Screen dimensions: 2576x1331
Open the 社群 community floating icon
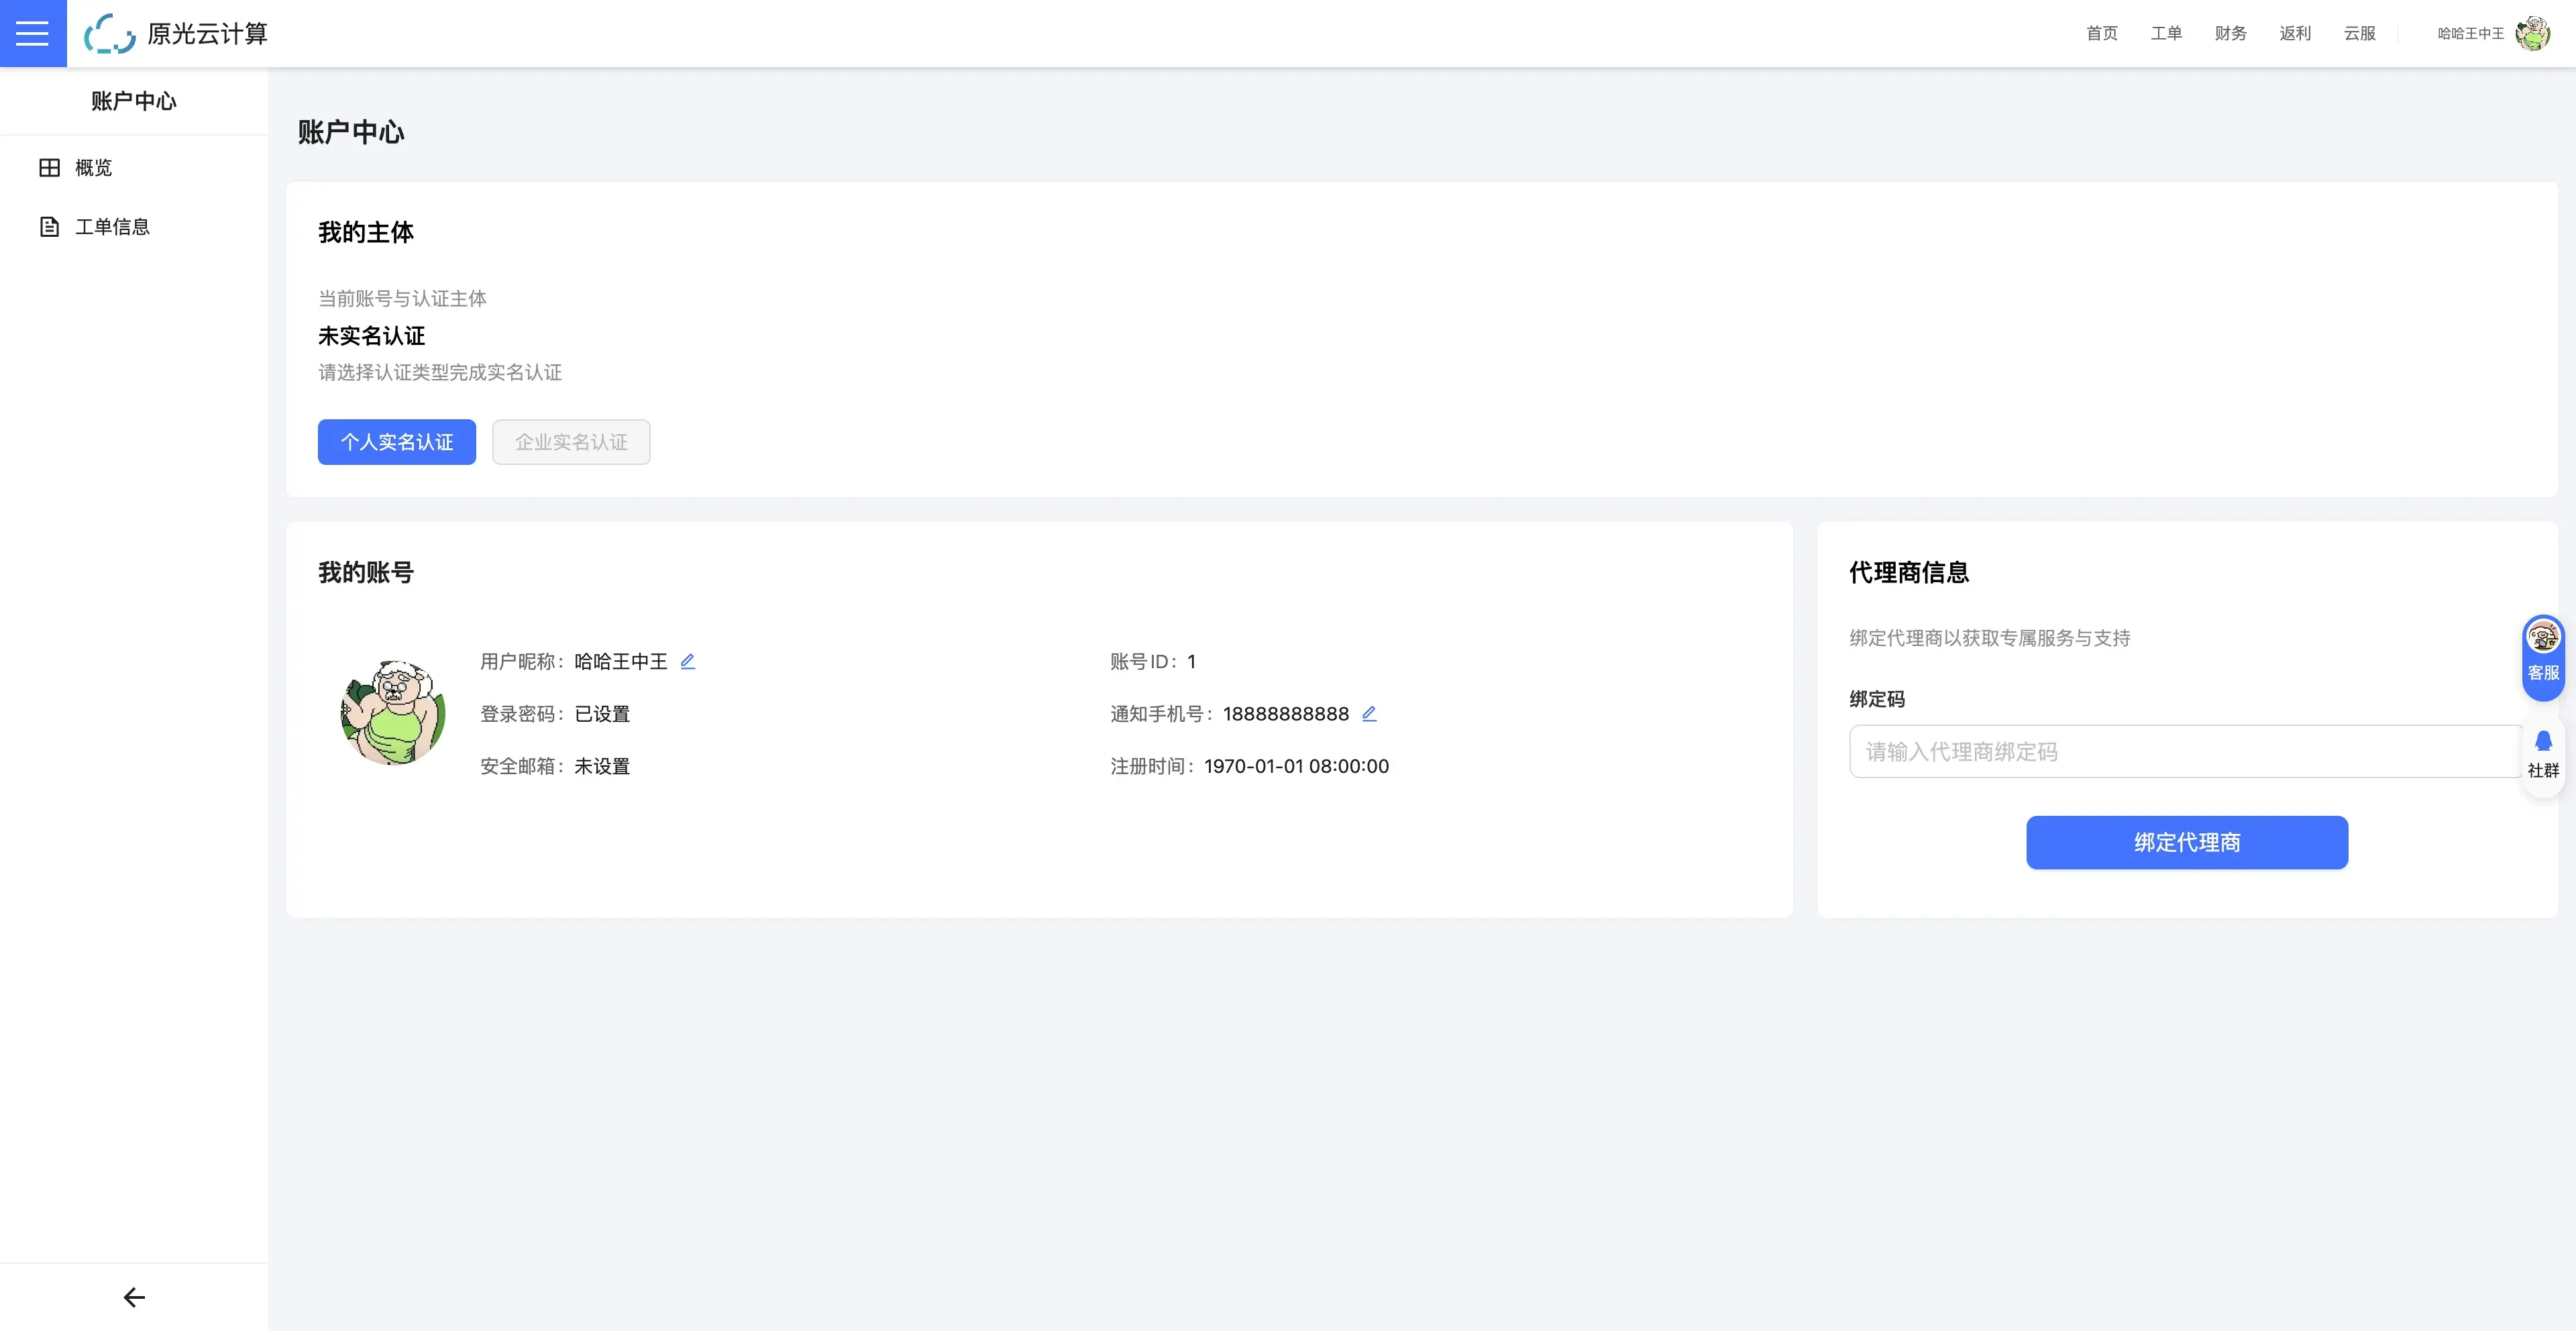point(2544,752)
